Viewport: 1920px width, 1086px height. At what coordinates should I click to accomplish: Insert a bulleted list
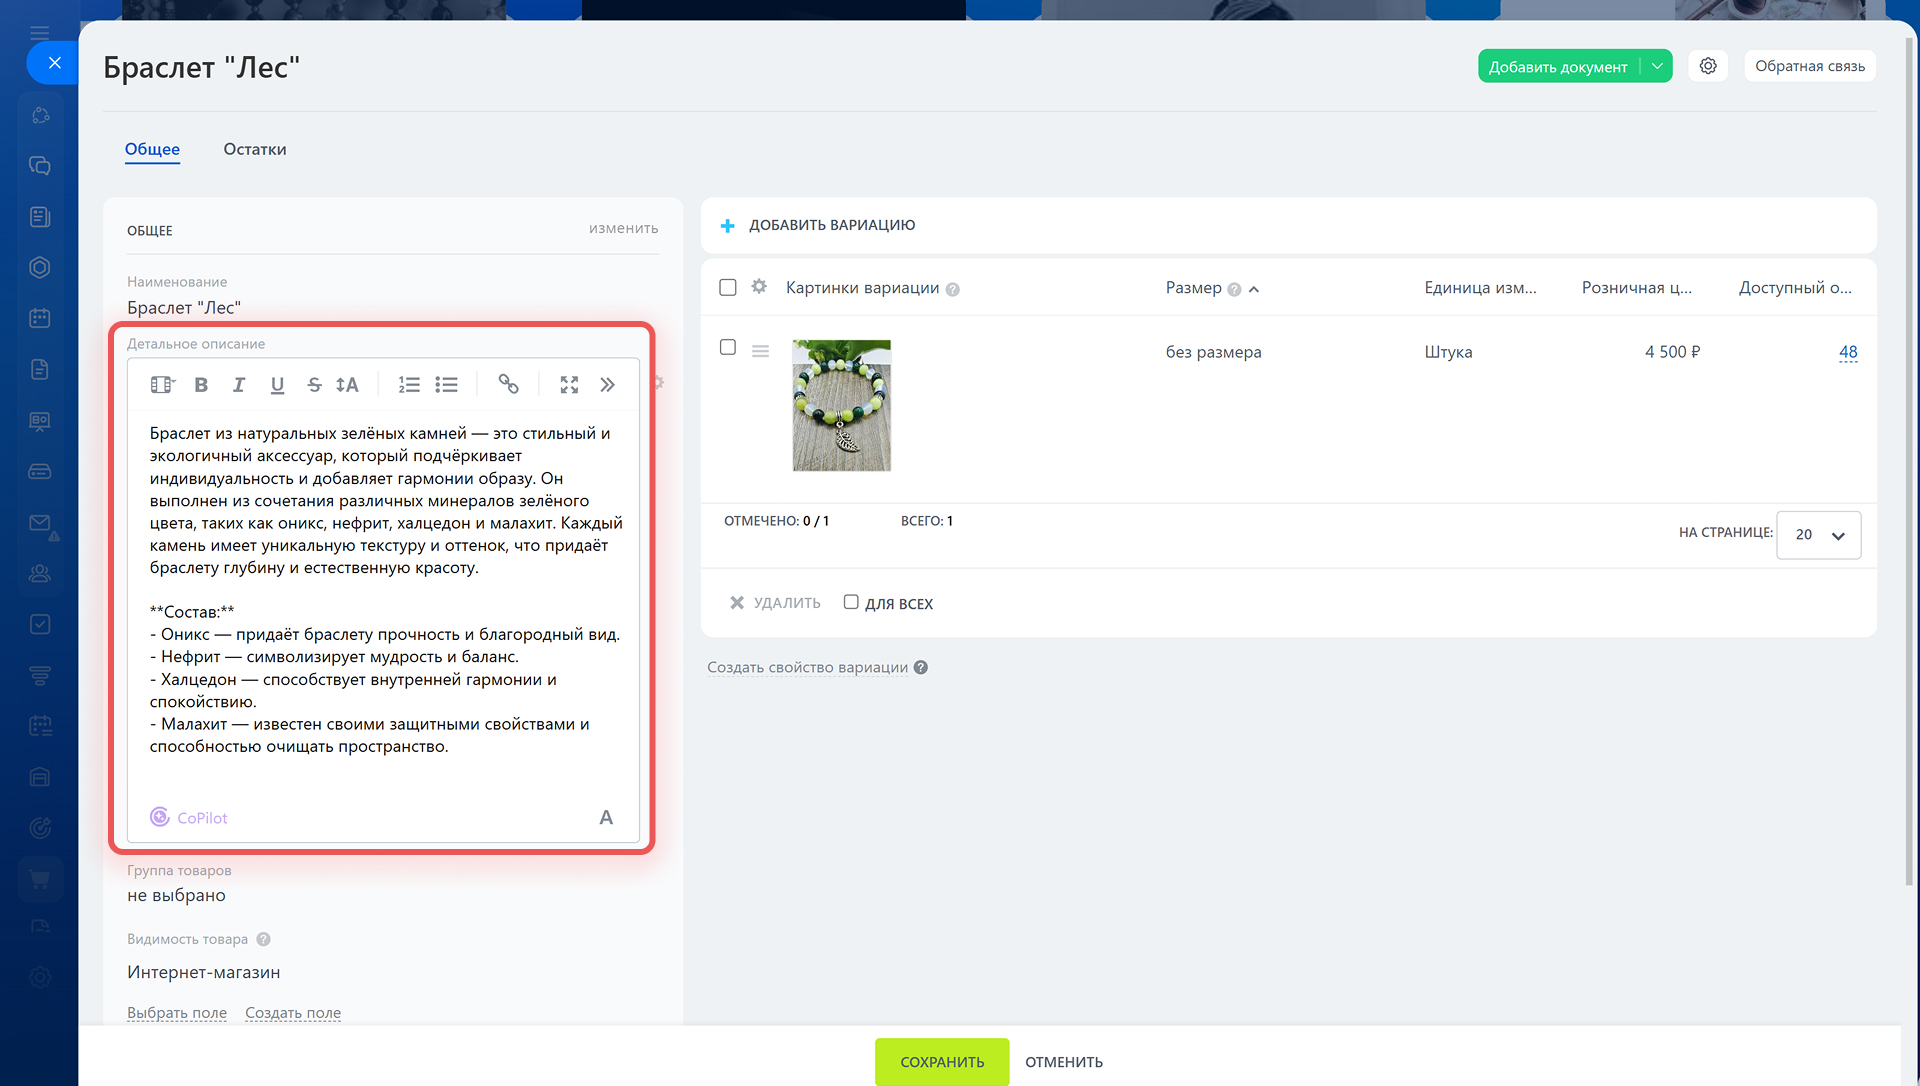pyautogui.click(x=446, y=385)
